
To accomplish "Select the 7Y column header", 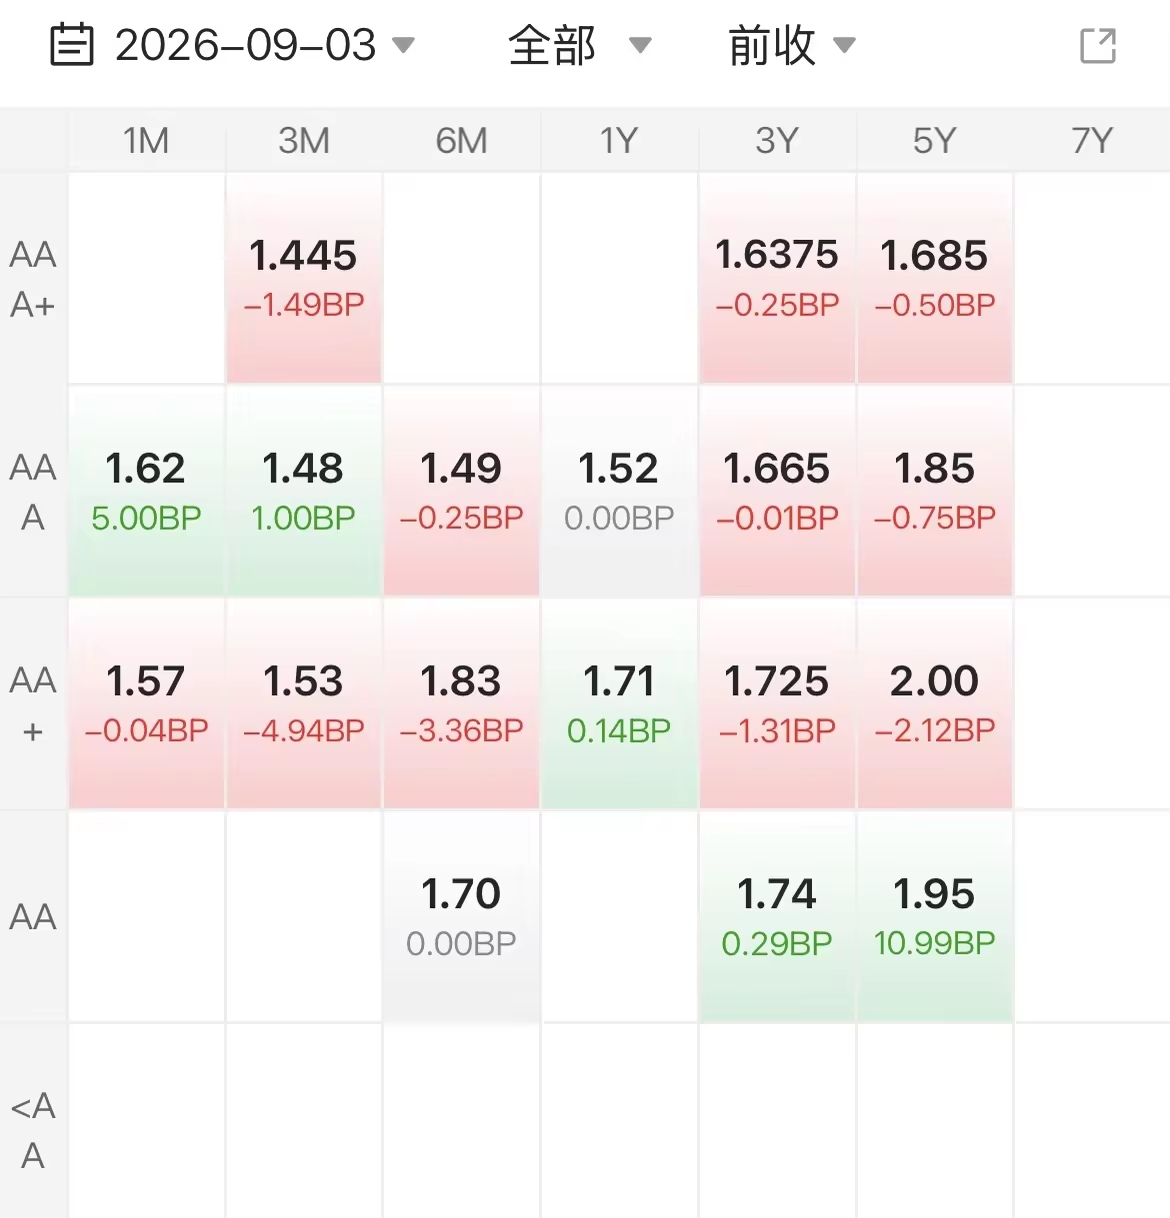I will click(x=1092, y=141).
